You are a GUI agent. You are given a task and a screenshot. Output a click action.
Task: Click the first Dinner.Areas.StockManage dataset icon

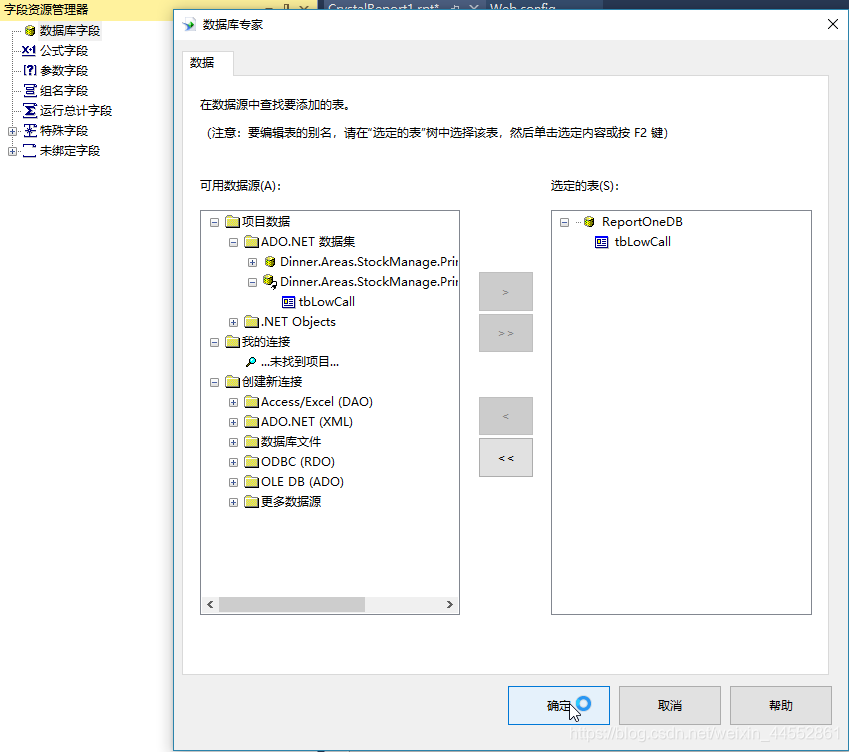coord(270,261)
